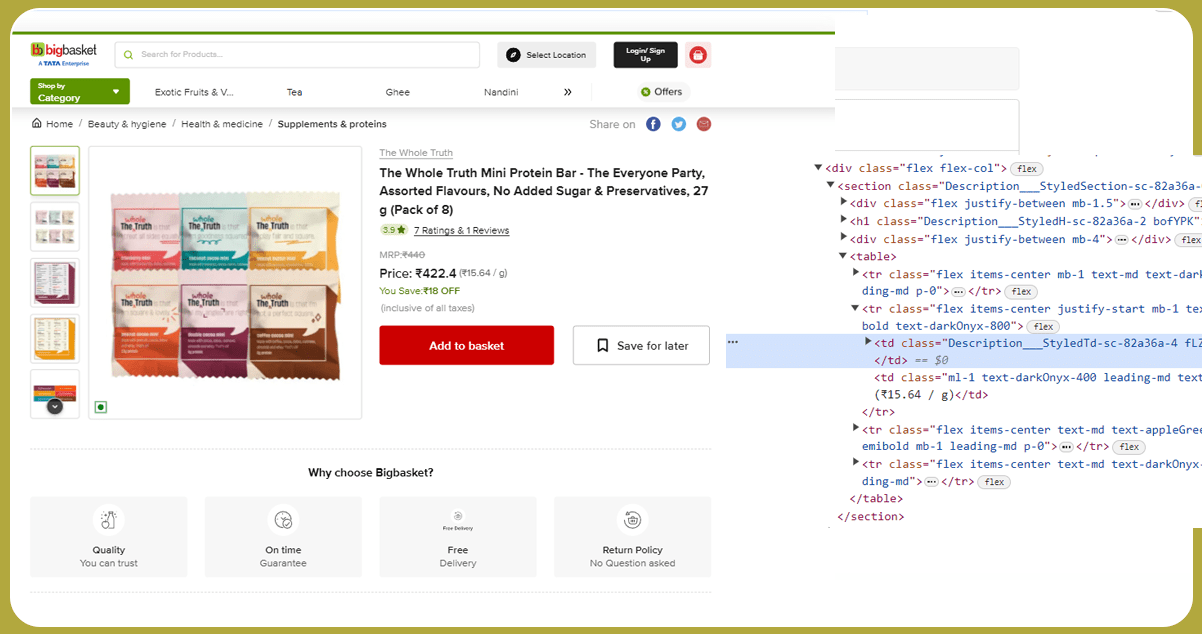Click the Offers badge icon
Screen dimensions: 1202x634
pos(643,91)
